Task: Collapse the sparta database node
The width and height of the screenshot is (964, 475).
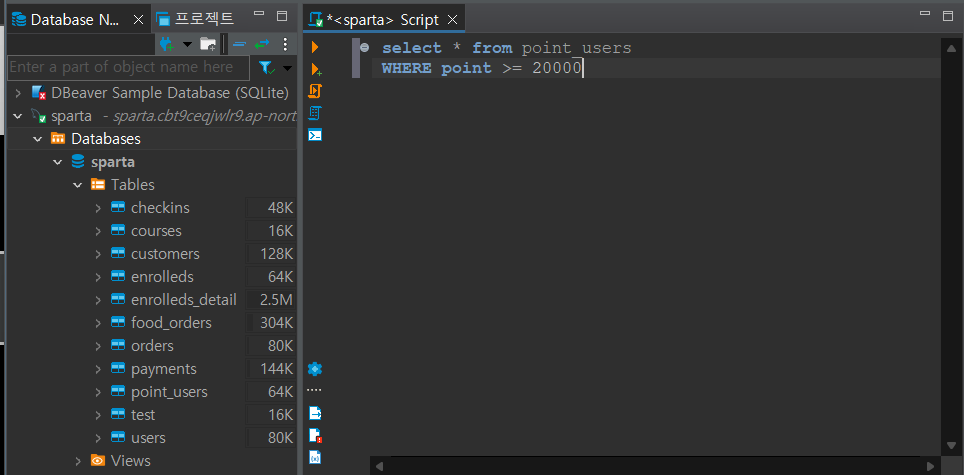Action: (58, 162)
